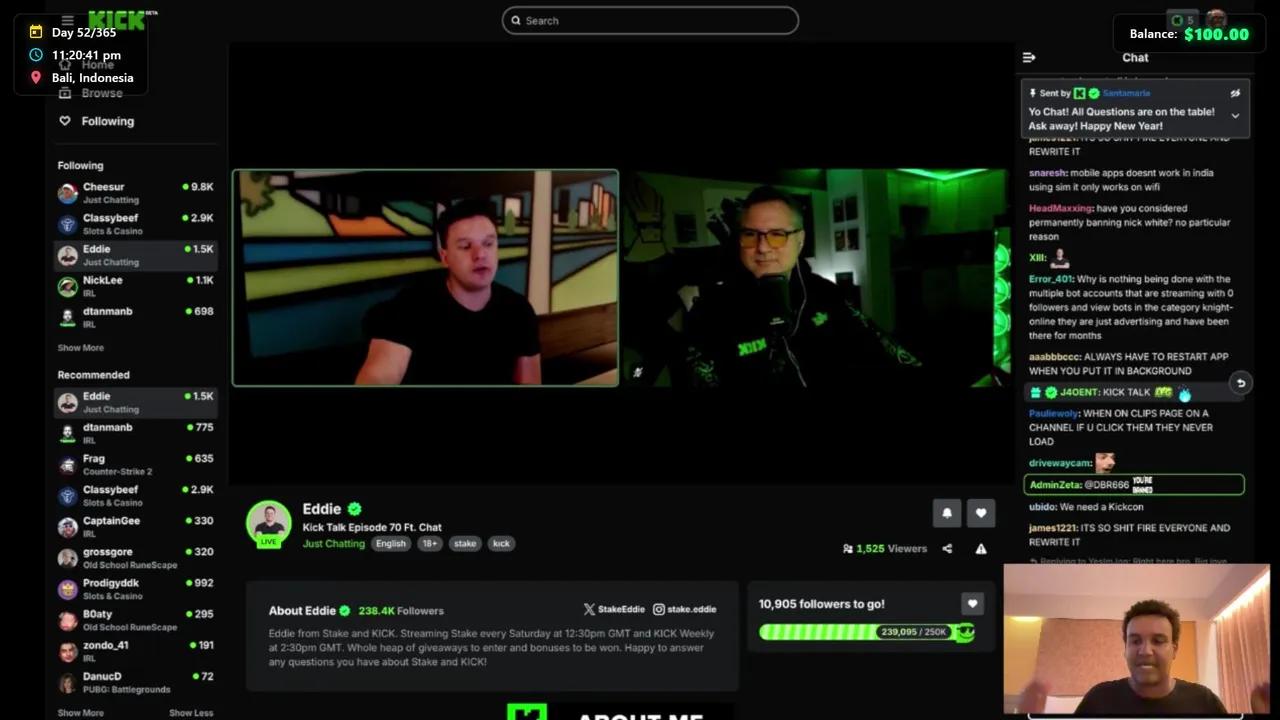Select the English tag

tap(391, 544)
